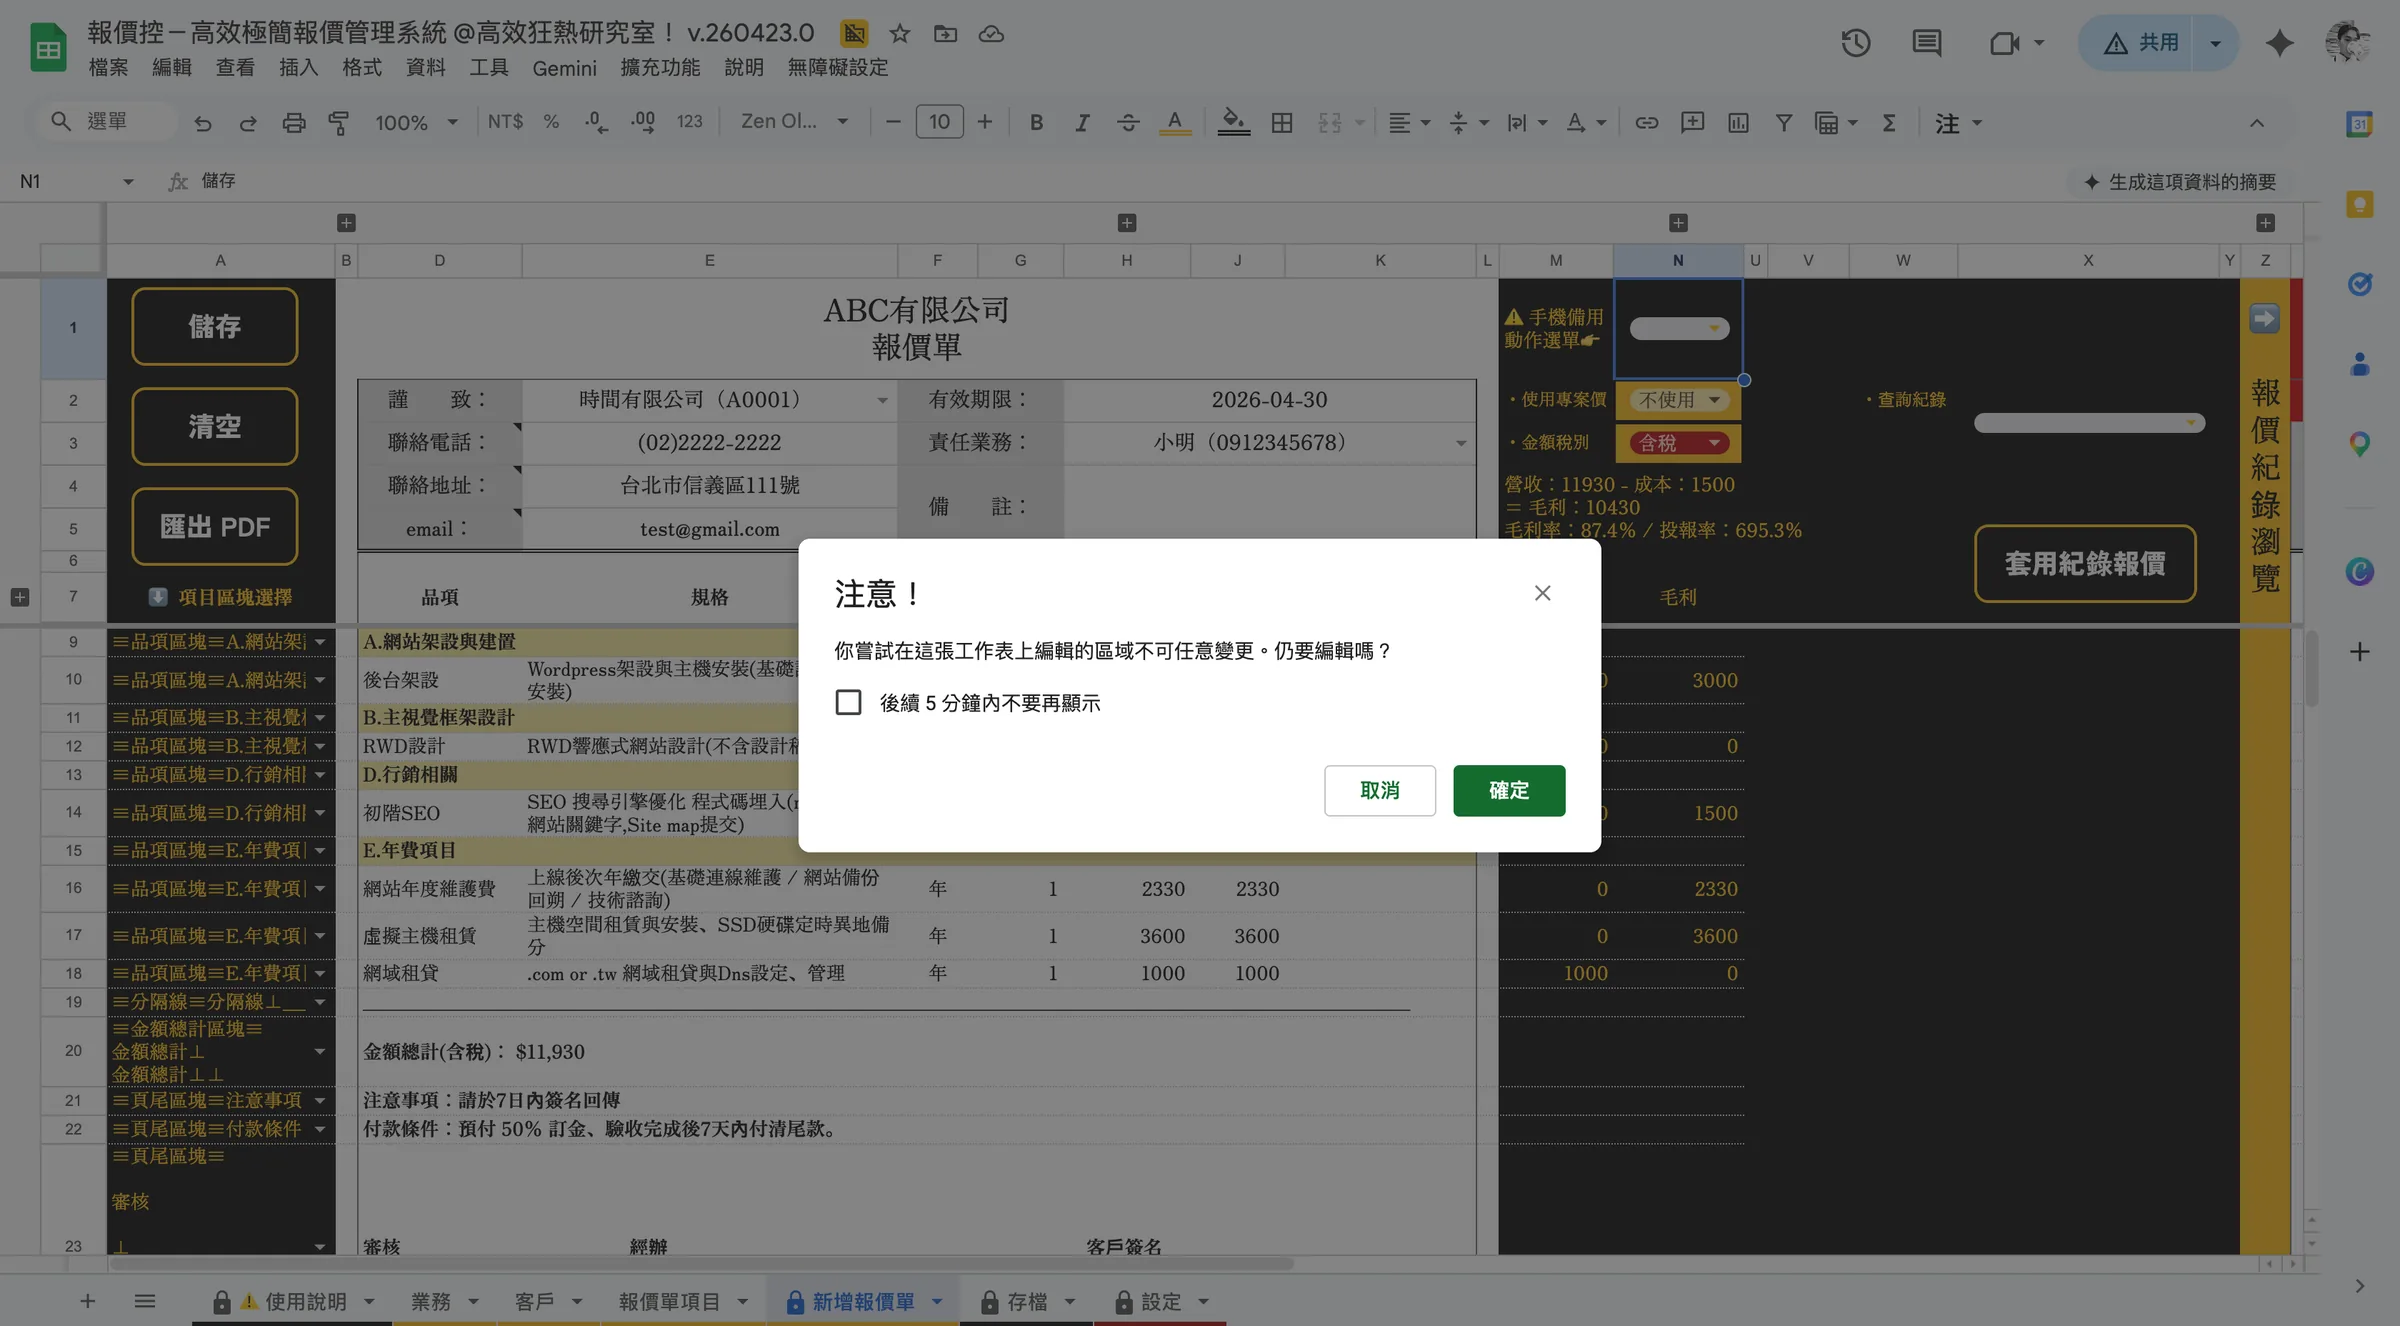2400x1326 pixels.
Task: Click the undo icon in toolbar
Action: 203,122
